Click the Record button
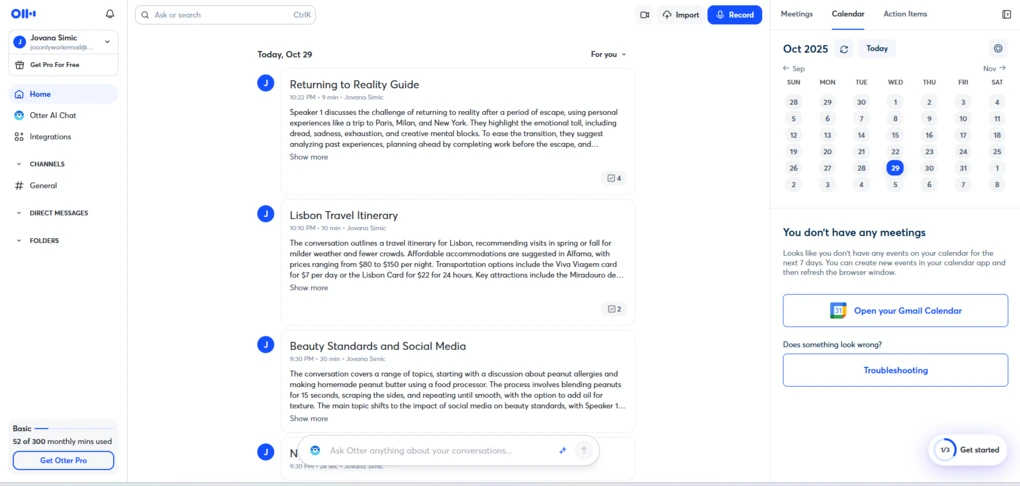 (734, 15)
